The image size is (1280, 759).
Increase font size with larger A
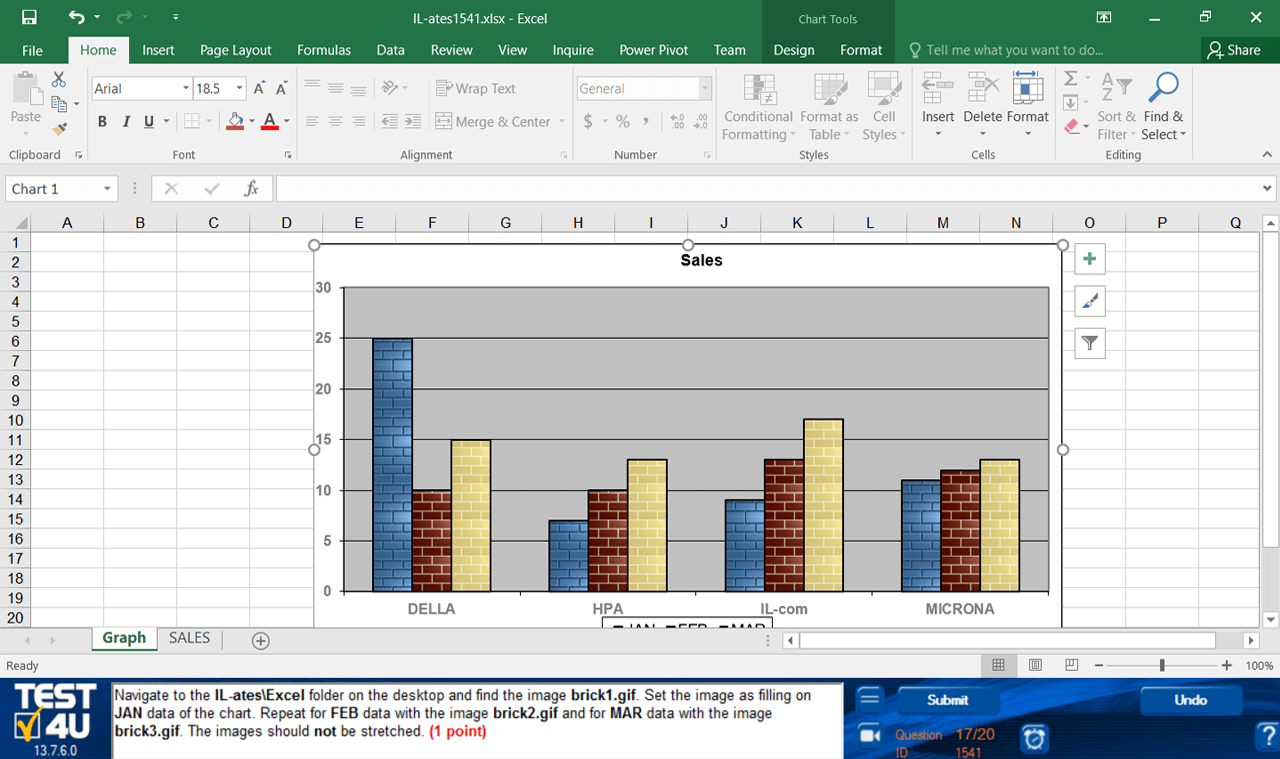pyautogui.click(x=259, y=88)
